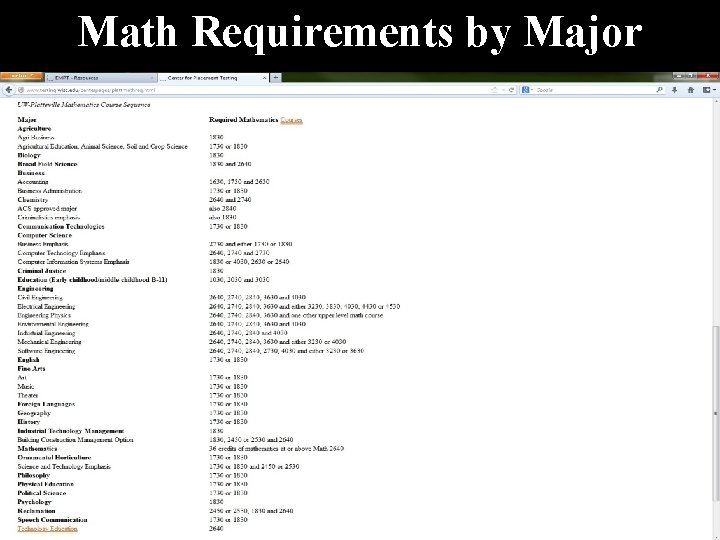The width and height of the screenshot is (720, 540).
Task: Select the 'Accounting' row label
Action: (33, 182)
